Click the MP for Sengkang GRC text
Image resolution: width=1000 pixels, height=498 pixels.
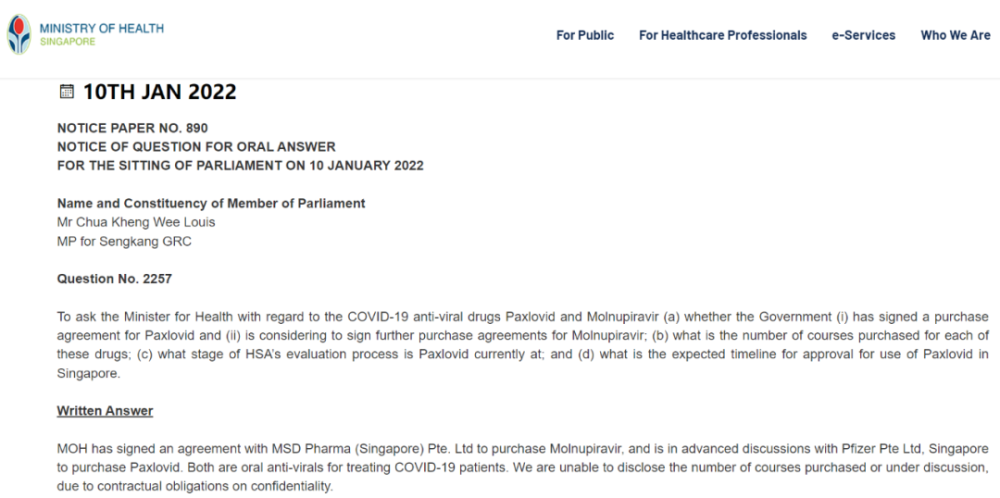(124, 242)
